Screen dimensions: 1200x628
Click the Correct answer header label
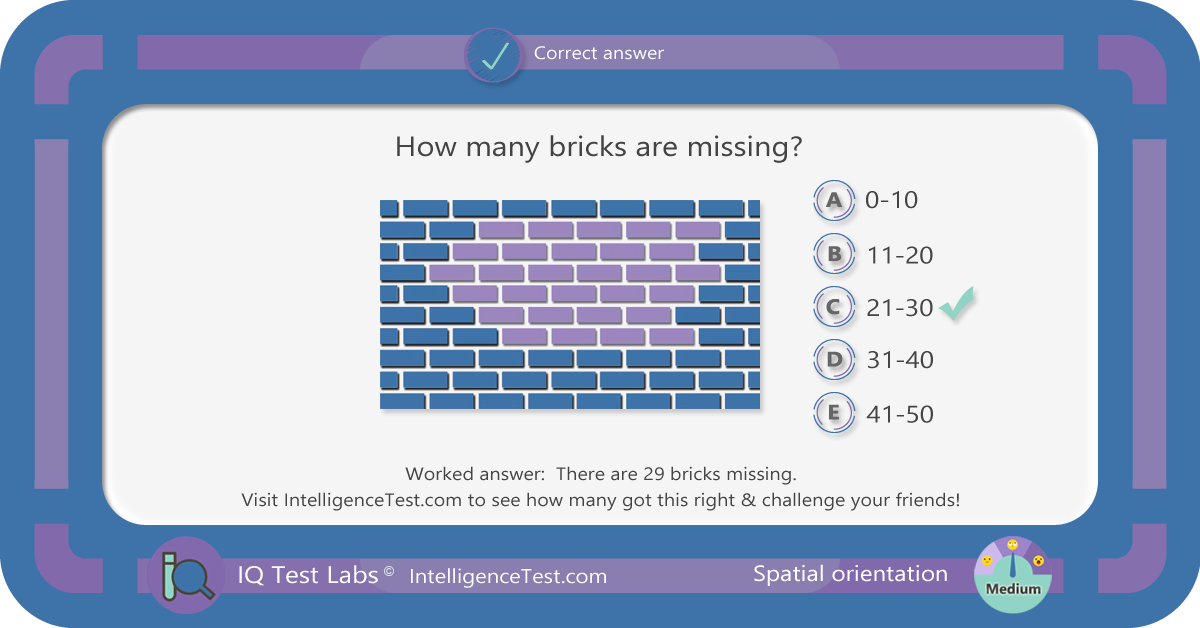pyautogui.click(x=599, y=53)
